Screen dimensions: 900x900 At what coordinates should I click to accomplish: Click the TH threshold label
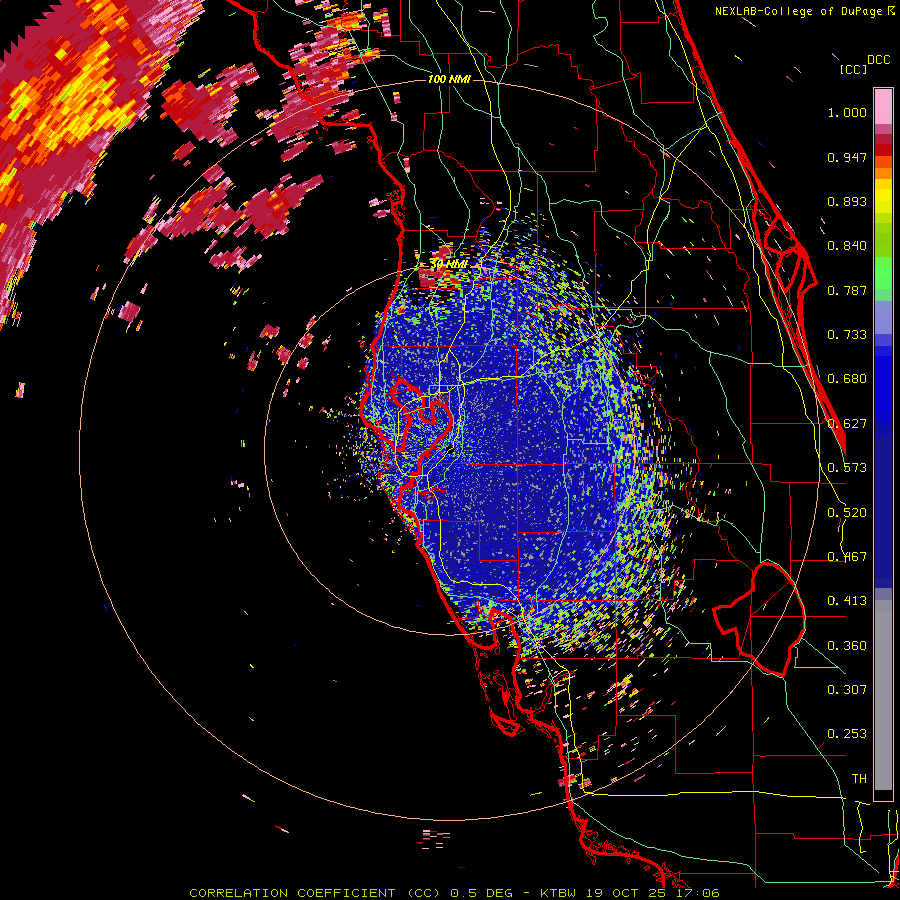tap(859, 779)
